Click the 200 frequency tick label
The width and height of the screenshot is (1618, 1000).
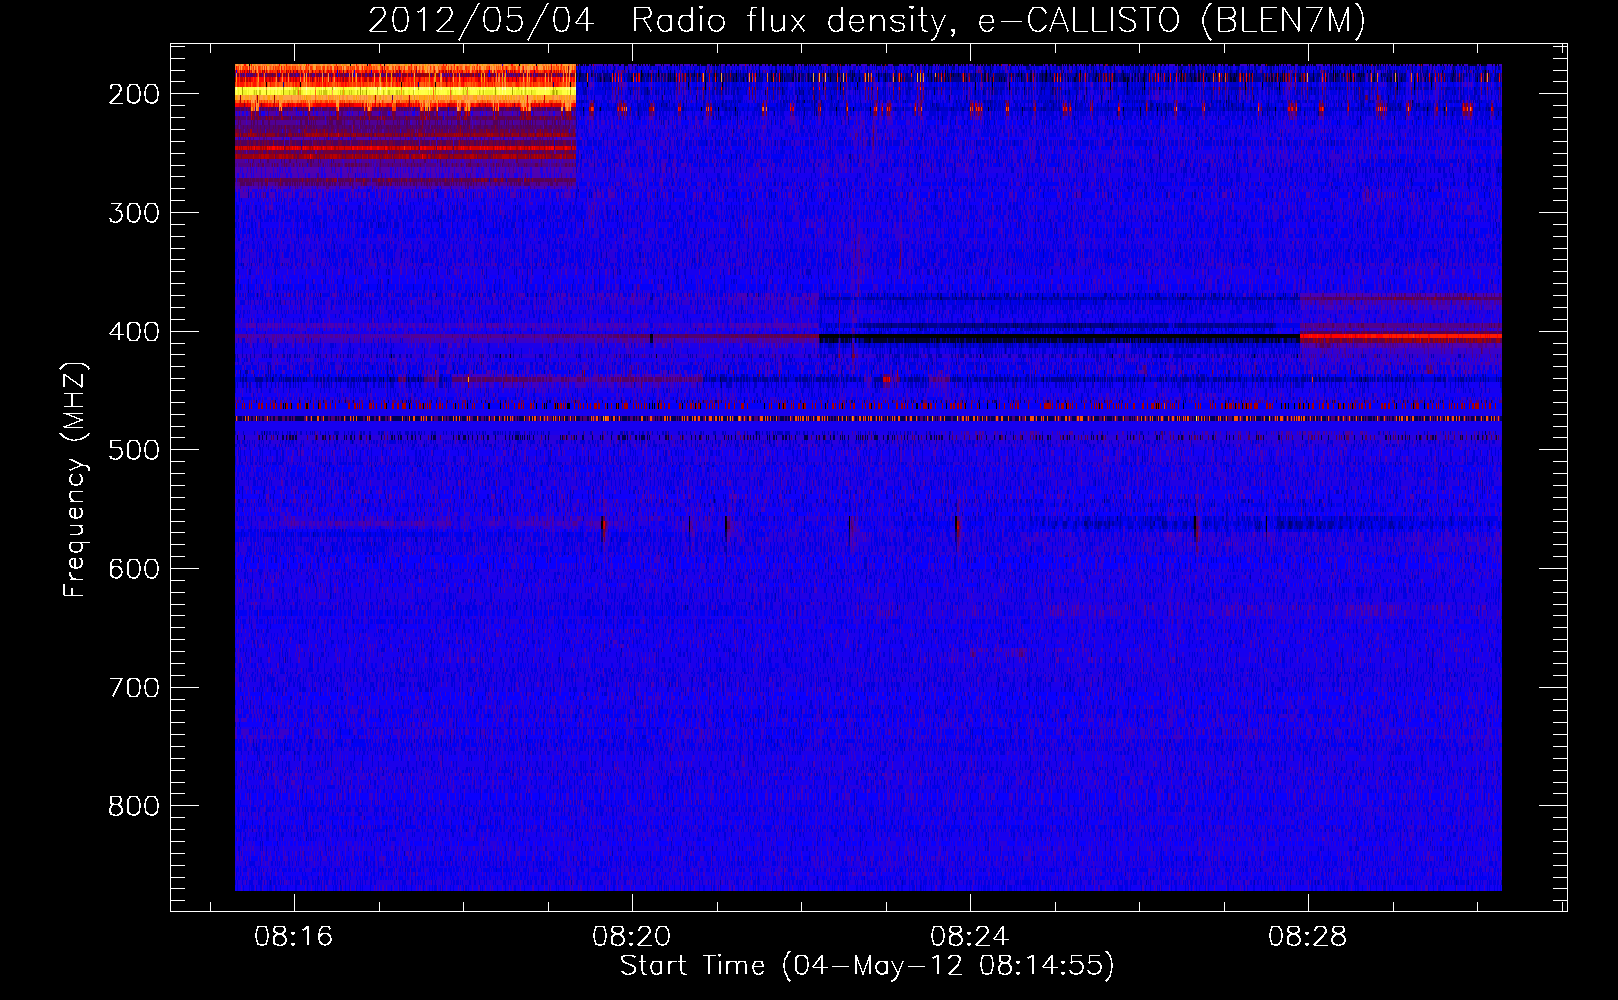tap(134, 94)
